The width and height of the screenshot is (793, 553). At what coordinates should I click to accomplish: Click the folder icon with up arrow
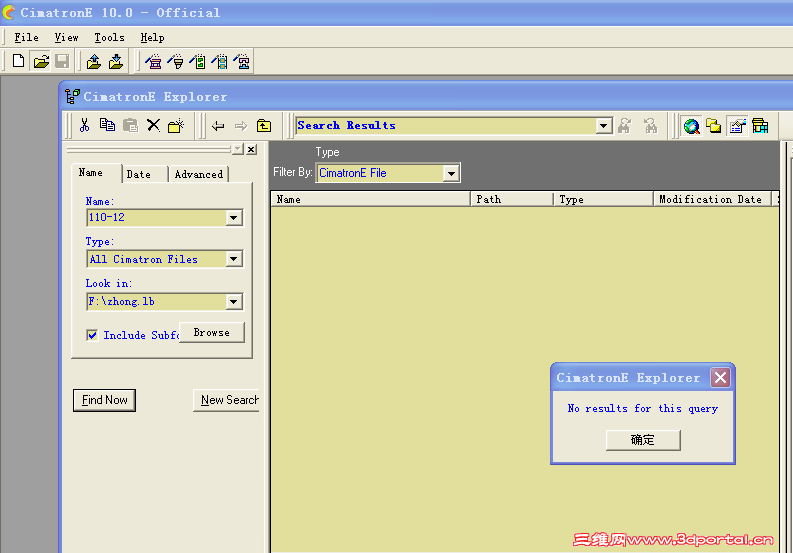(x=94, y=61)
